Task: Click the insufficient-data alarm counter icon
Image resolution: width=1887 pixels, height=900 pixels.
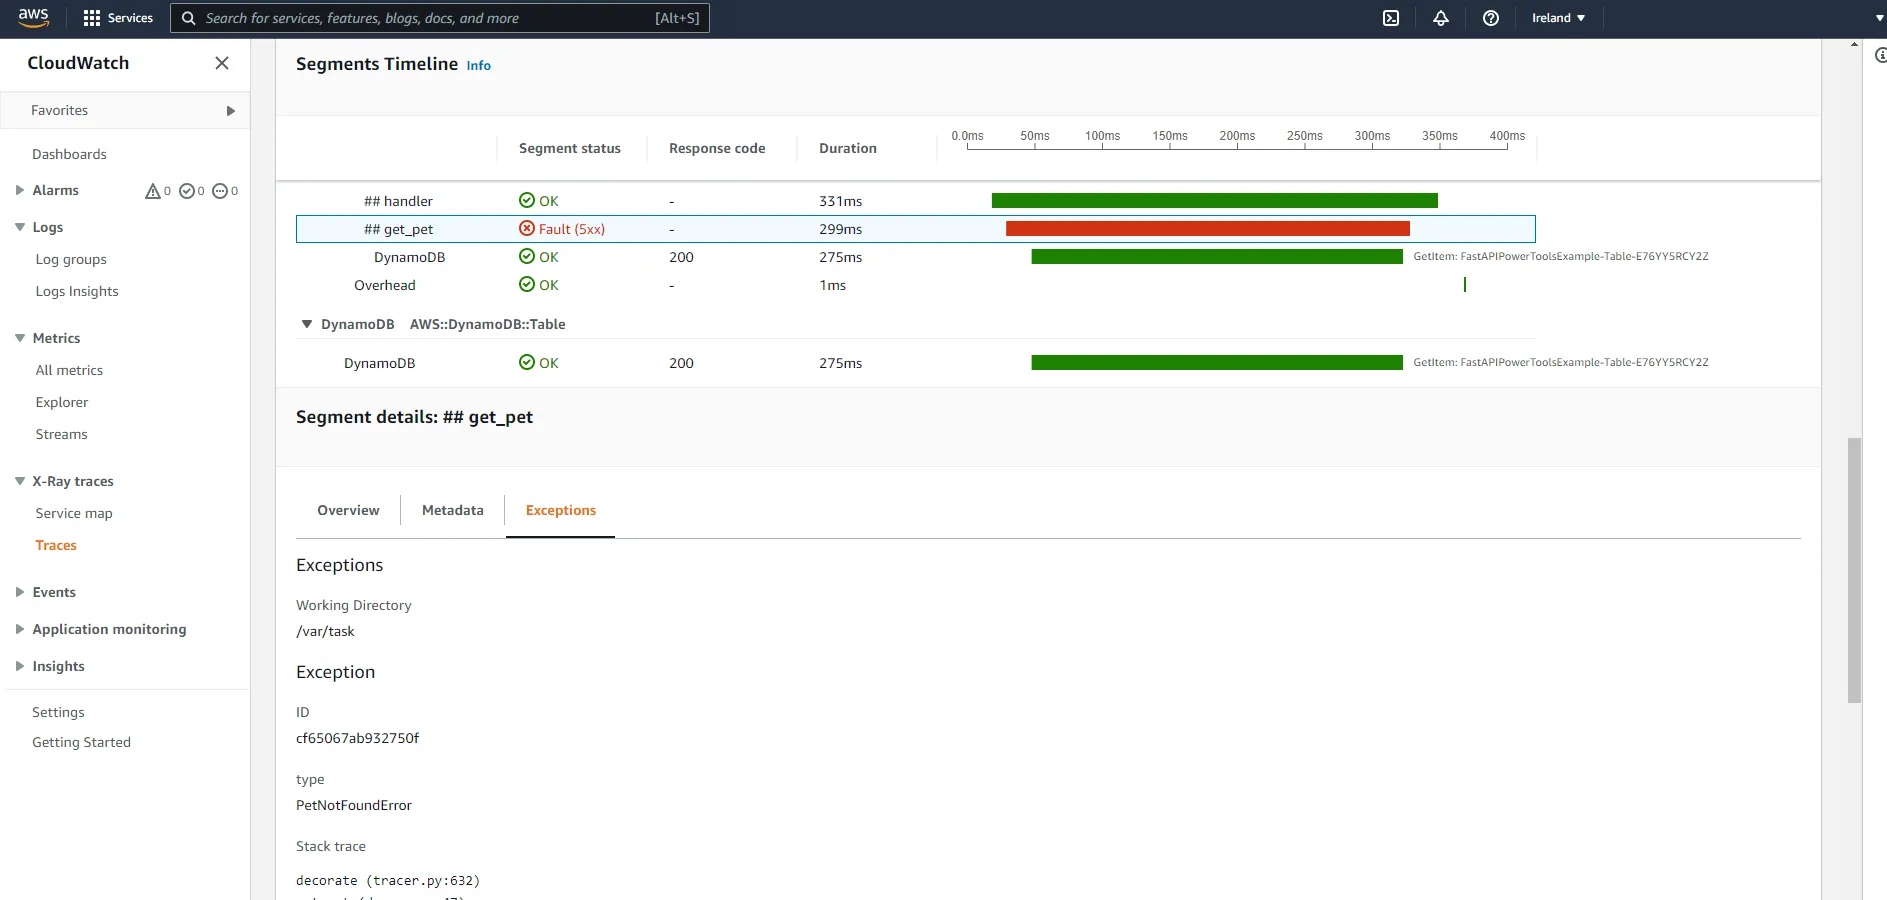Action: [x=219, y=191]
